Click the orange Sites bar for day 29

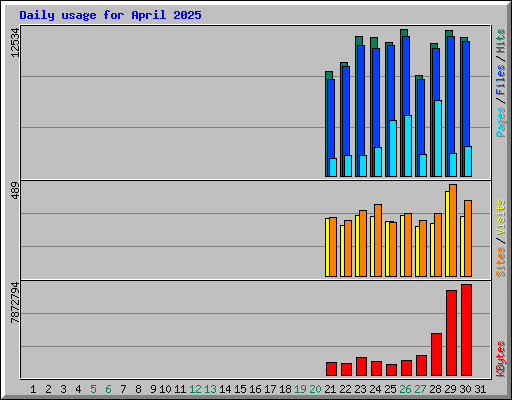click(x=453, y=230)
